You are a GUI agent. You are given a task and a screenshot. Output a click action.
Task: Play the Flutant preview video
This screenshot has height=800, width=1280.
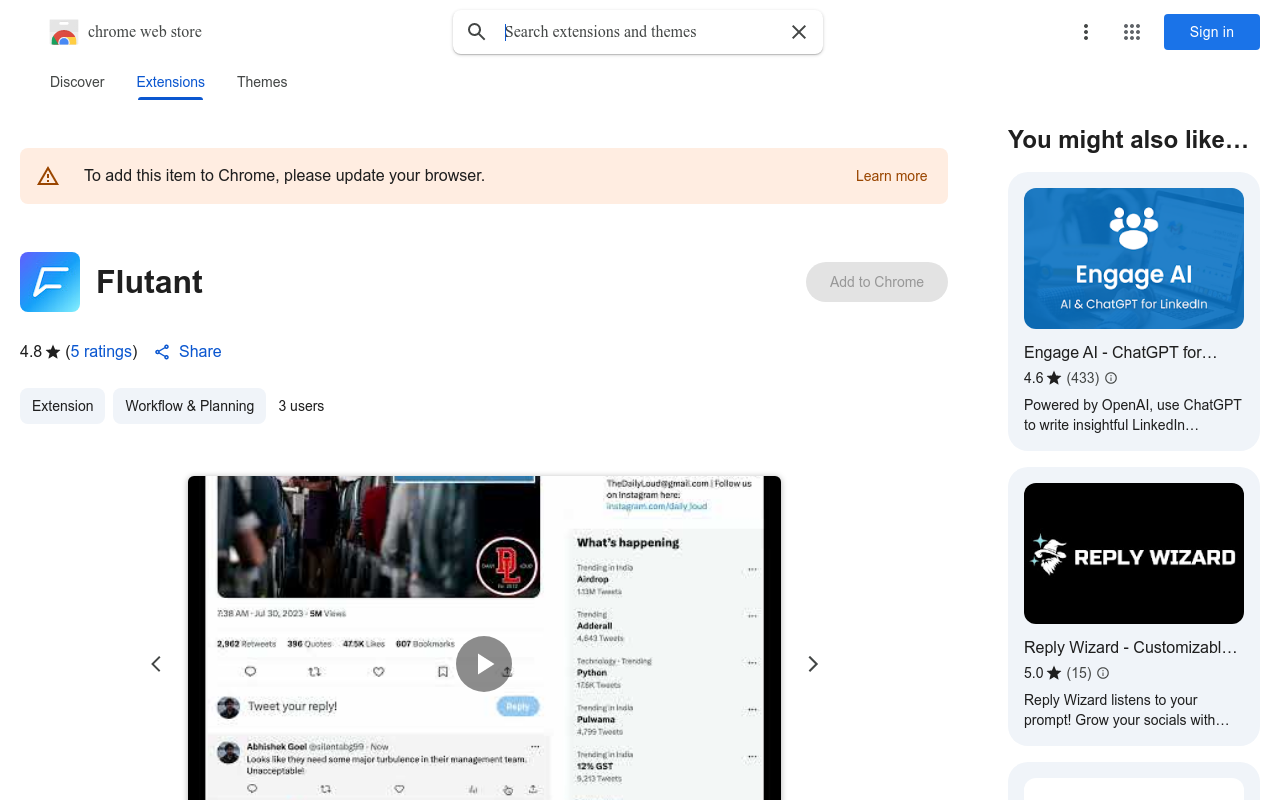484,664
